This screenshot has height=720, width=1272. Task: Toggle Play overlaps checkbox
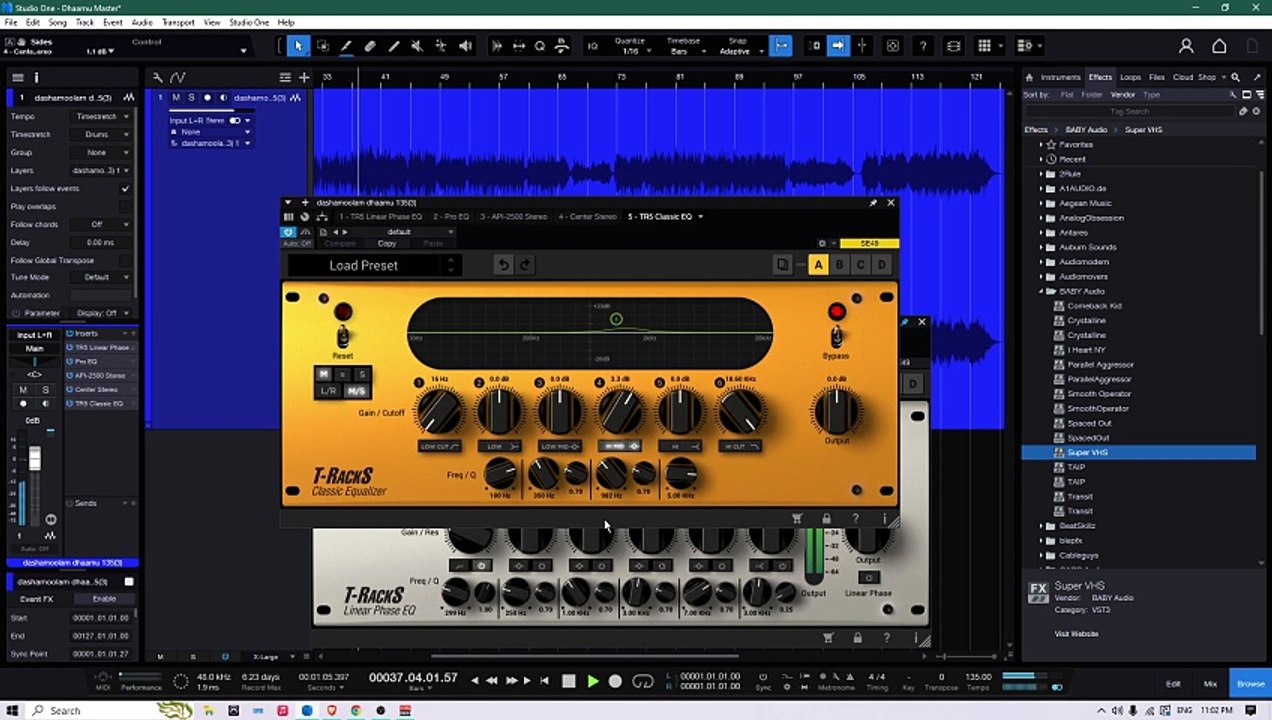click(x=125, y=206)
